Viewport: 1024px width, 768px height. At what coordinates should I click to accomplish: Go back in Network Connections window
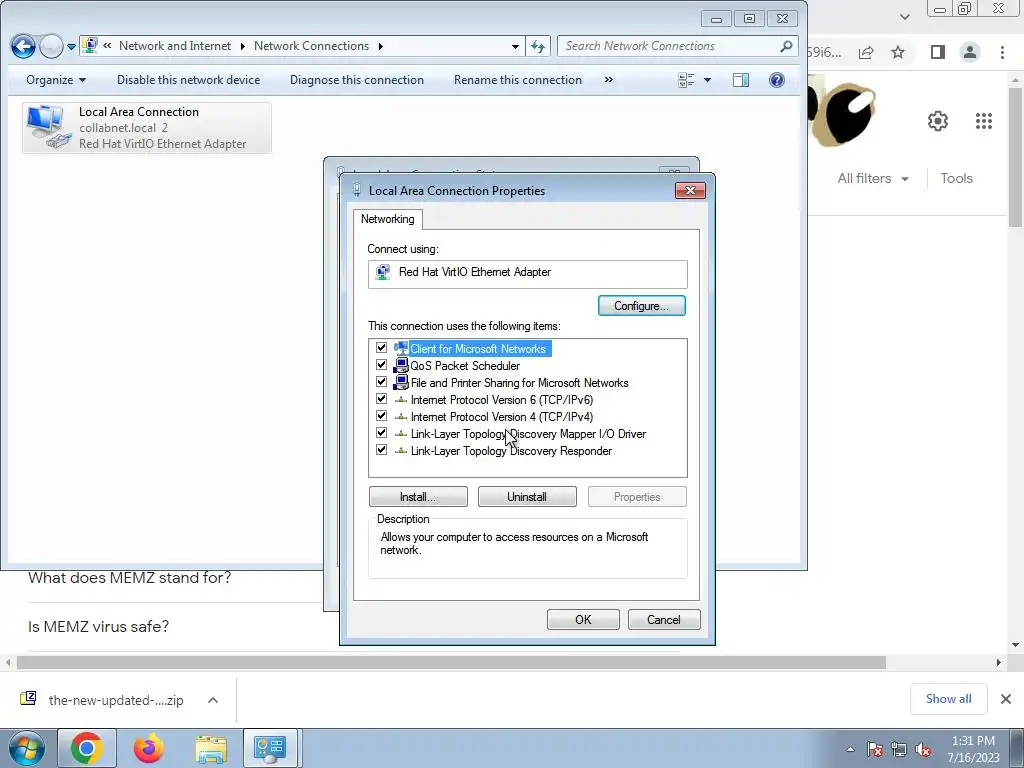coord(24,46)
